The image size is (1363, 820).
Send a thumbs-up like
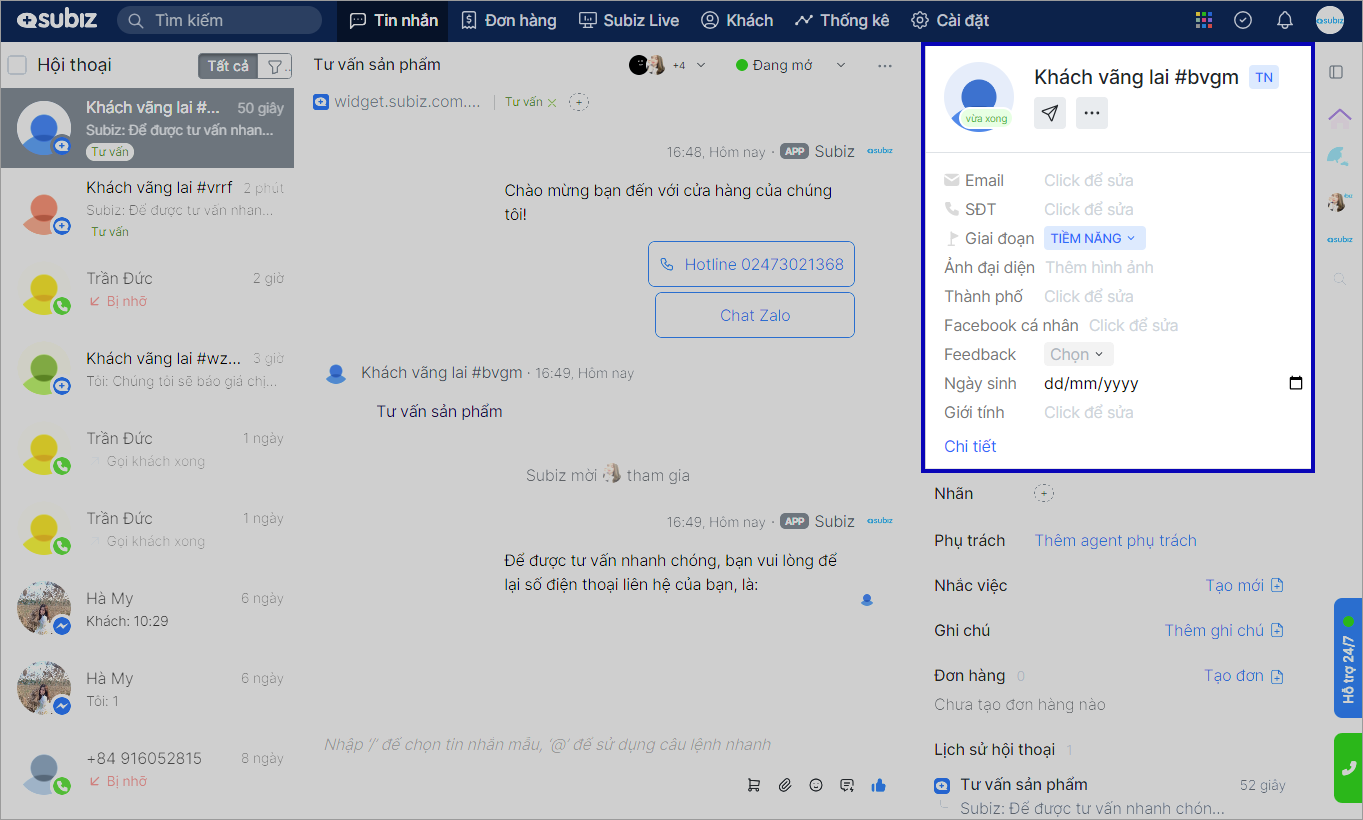tap(878, 785)
